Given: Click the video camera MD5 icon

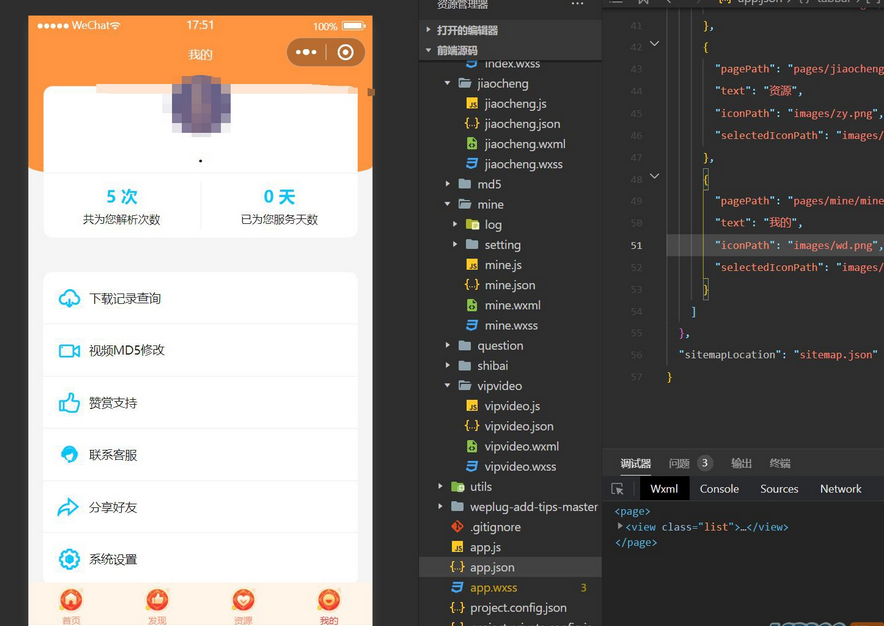Looking at the screenshot, I should (69, 350).
